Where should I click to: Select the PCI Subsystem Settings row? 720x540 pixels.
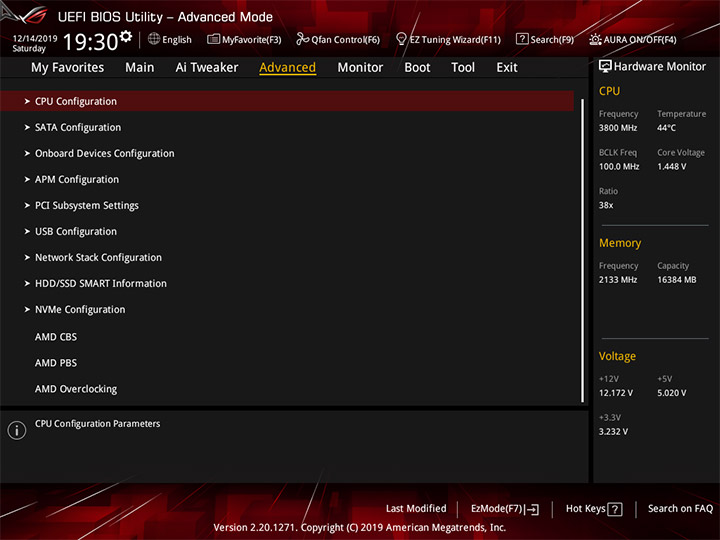[x=287, y=205]
